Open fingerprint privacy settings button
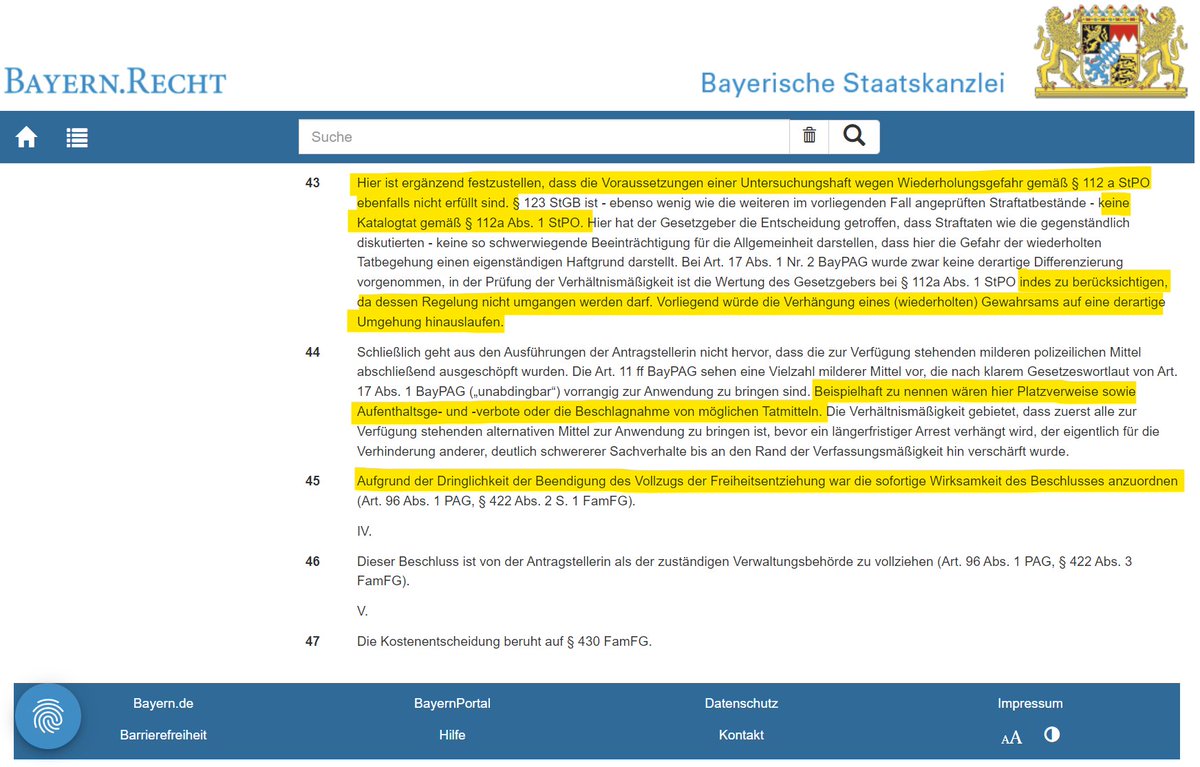 (x=47, y=716)
